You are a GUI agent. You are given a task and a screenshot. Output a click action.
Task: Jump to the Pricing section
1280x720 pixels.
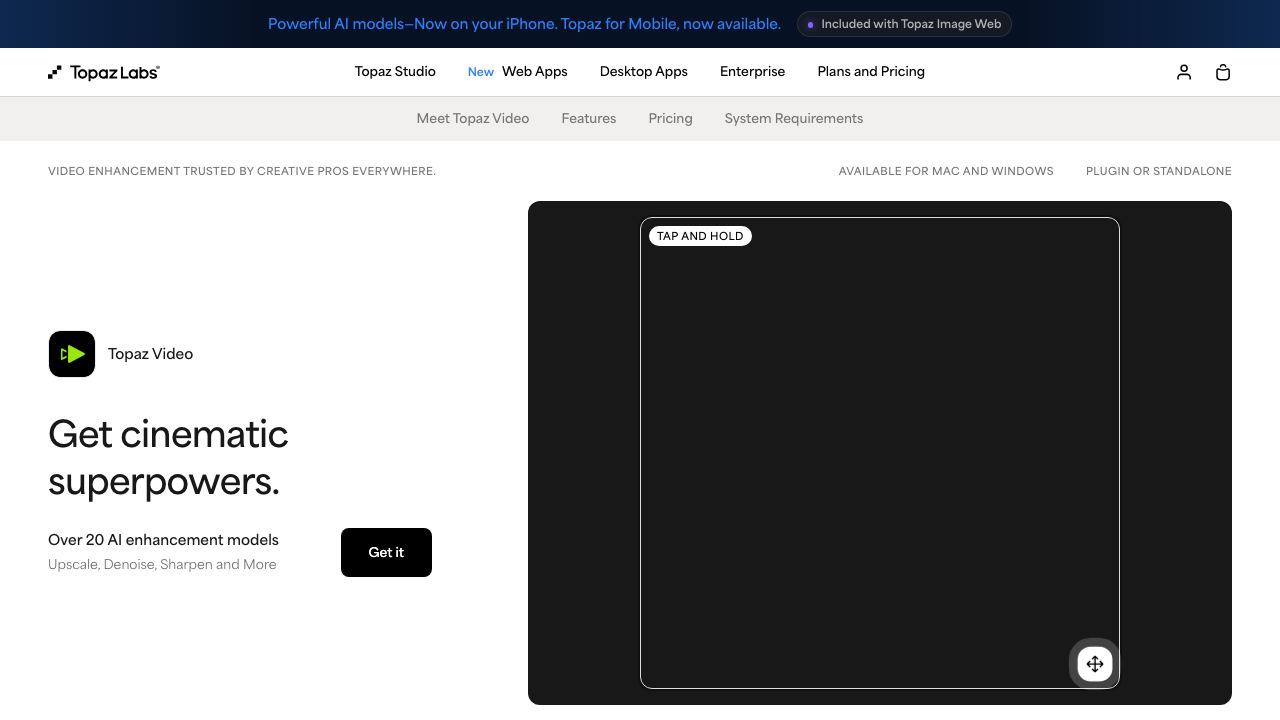670,118
